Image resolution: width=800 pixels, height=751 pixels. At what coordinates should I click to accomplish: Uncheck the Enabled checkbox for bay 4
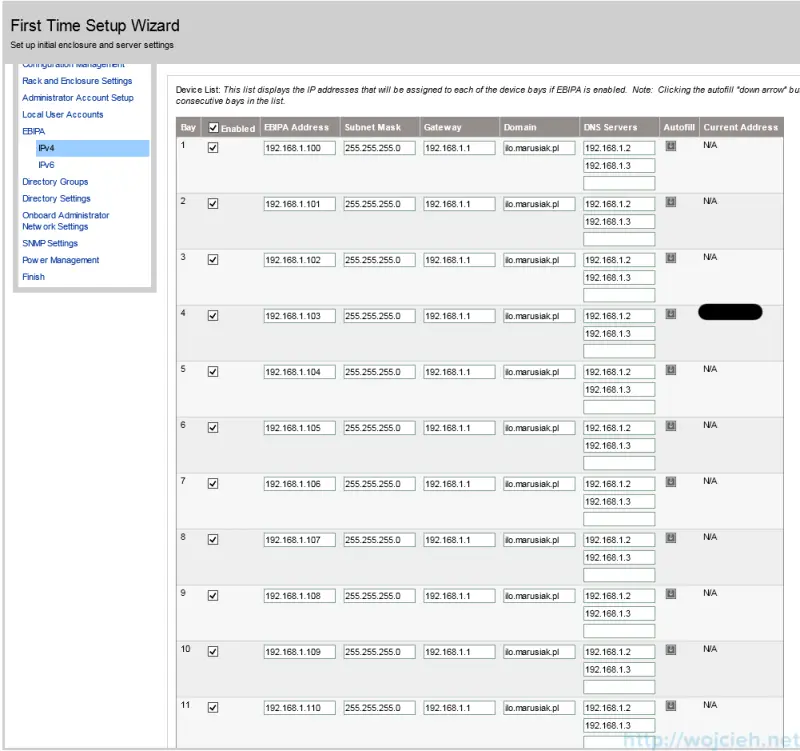click(213, 316)
